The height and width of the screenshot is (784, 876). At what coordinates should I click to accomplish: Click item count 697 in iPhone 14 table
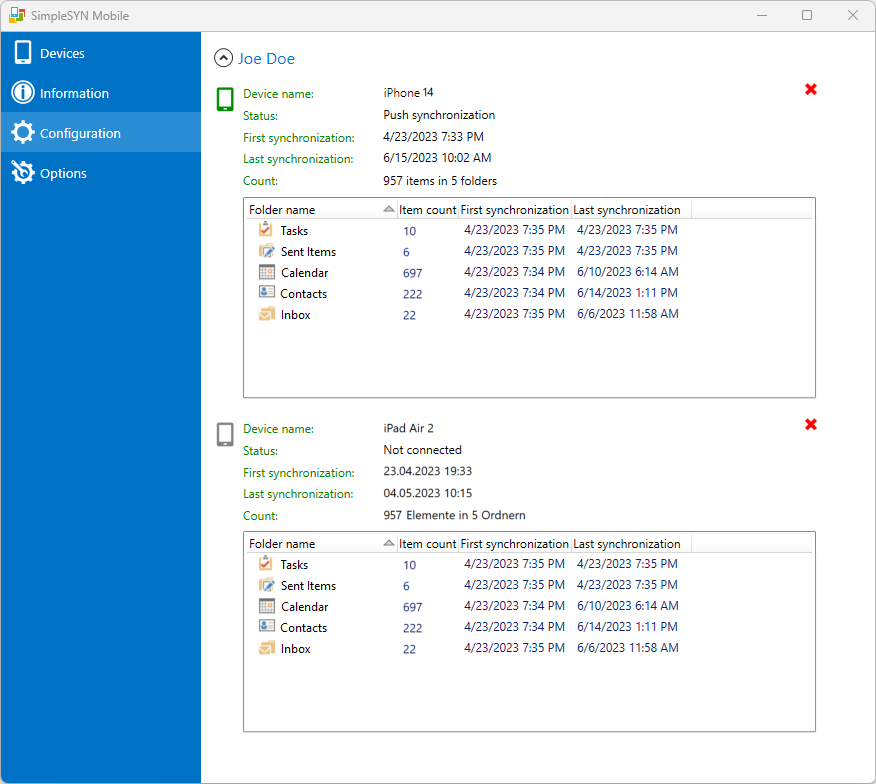pyautogui.click(x=412, y=273)
